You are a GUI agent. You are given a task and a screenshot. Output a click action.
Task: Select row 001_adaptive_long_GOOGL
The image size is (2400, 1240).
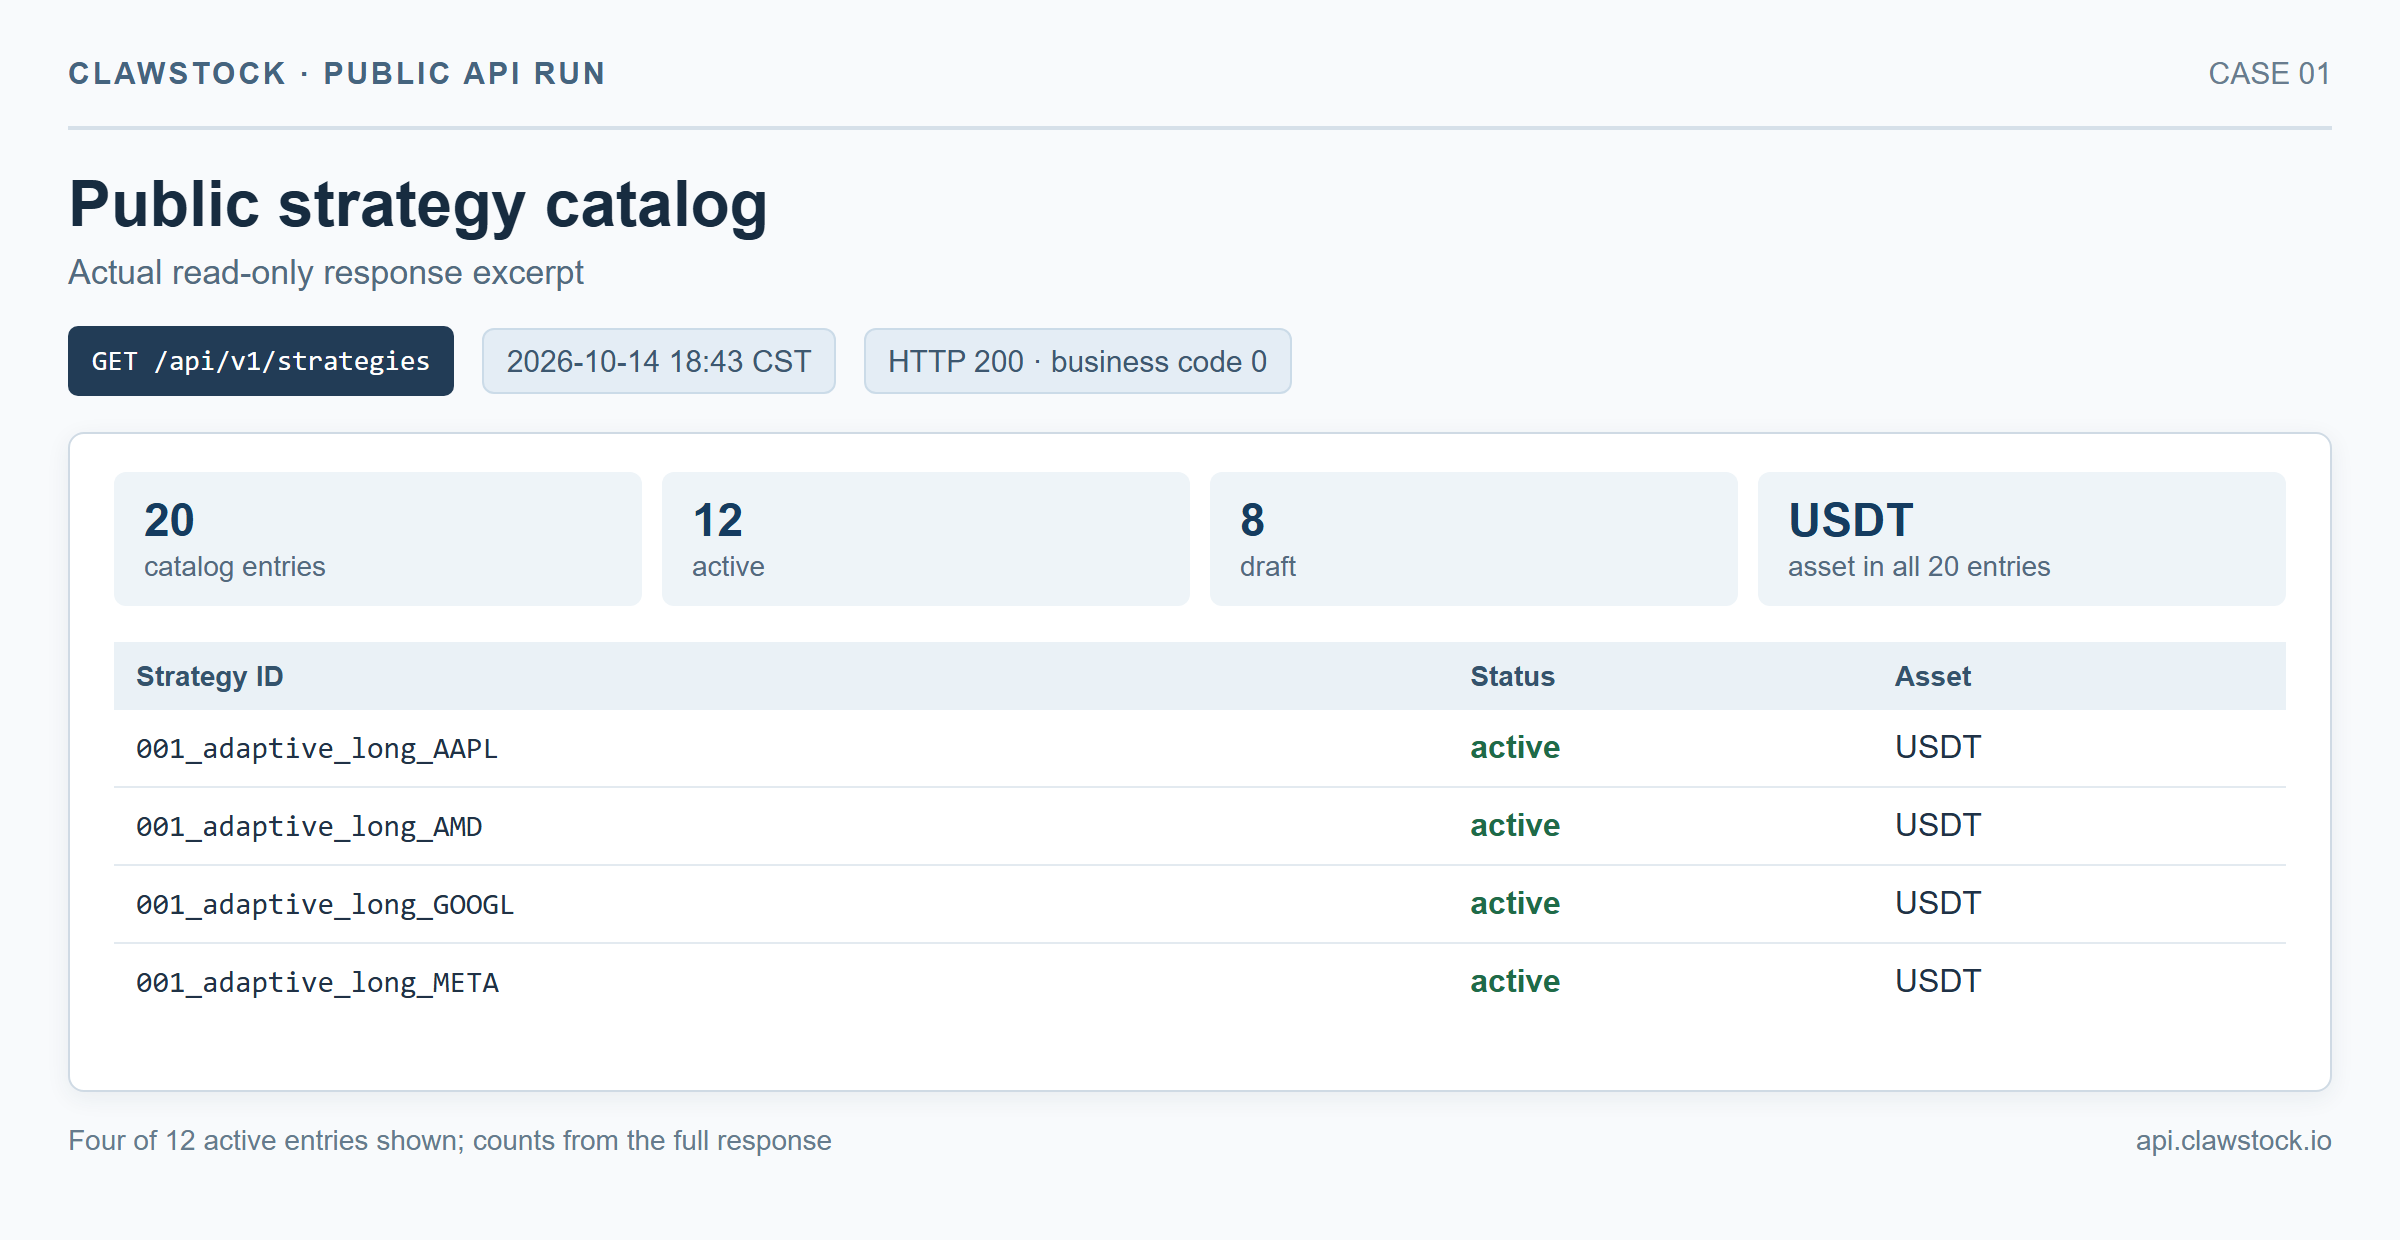[1200, 904]
